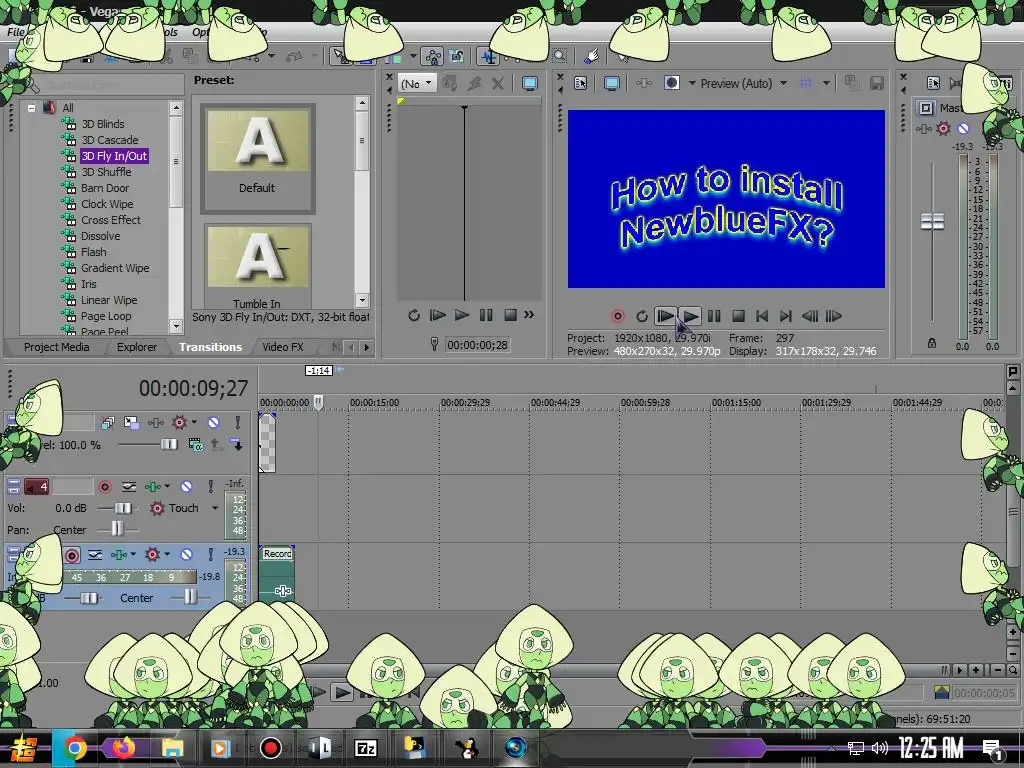This screenshot has width=1024, height=768.
Task: Toggle Loop Playback in the Trimmer window
Action: pos(414,315)
